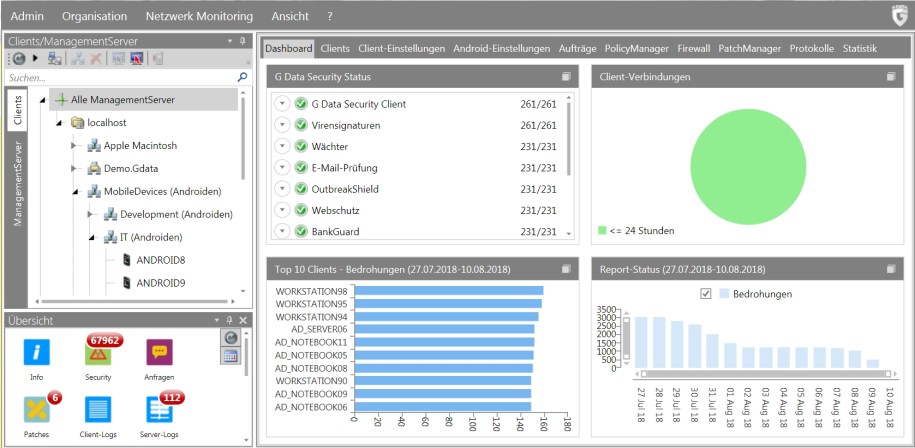The width and height of the screenshot is (915, 448).
Task: Click the refresh icon in Clients toolbar
Action: pyautogui.click(x=19, y=59)
